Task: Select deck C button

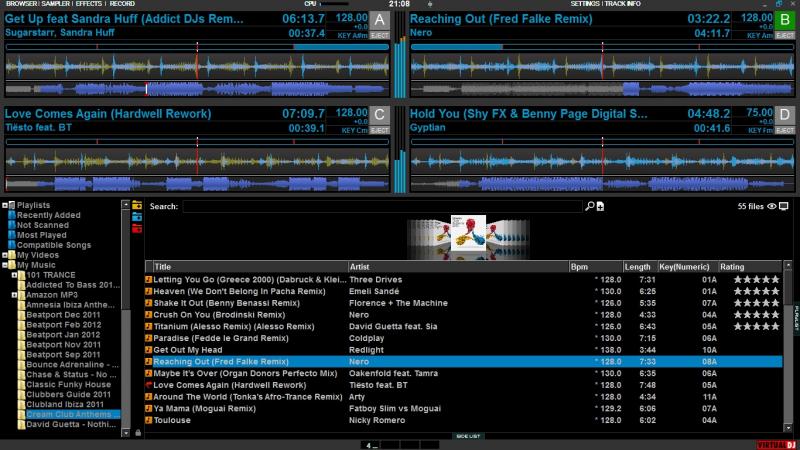Action: (379, 115)
